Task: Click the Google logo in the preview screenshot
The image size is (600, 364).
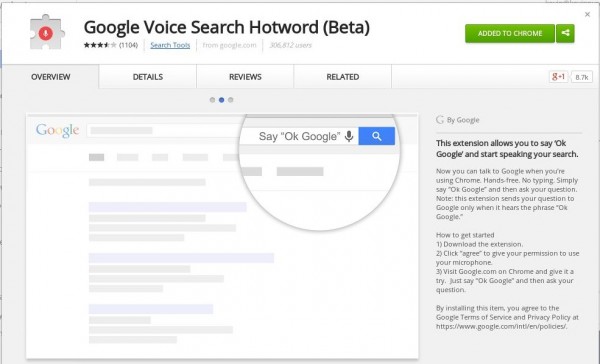Action: [57, 131]
